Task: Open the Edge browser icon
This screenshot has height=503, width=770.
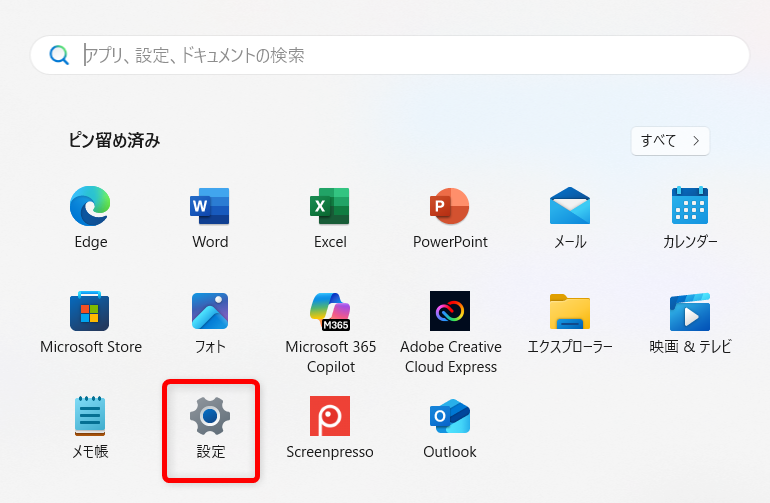Action: pyautogui.click(x=90, y=206)
